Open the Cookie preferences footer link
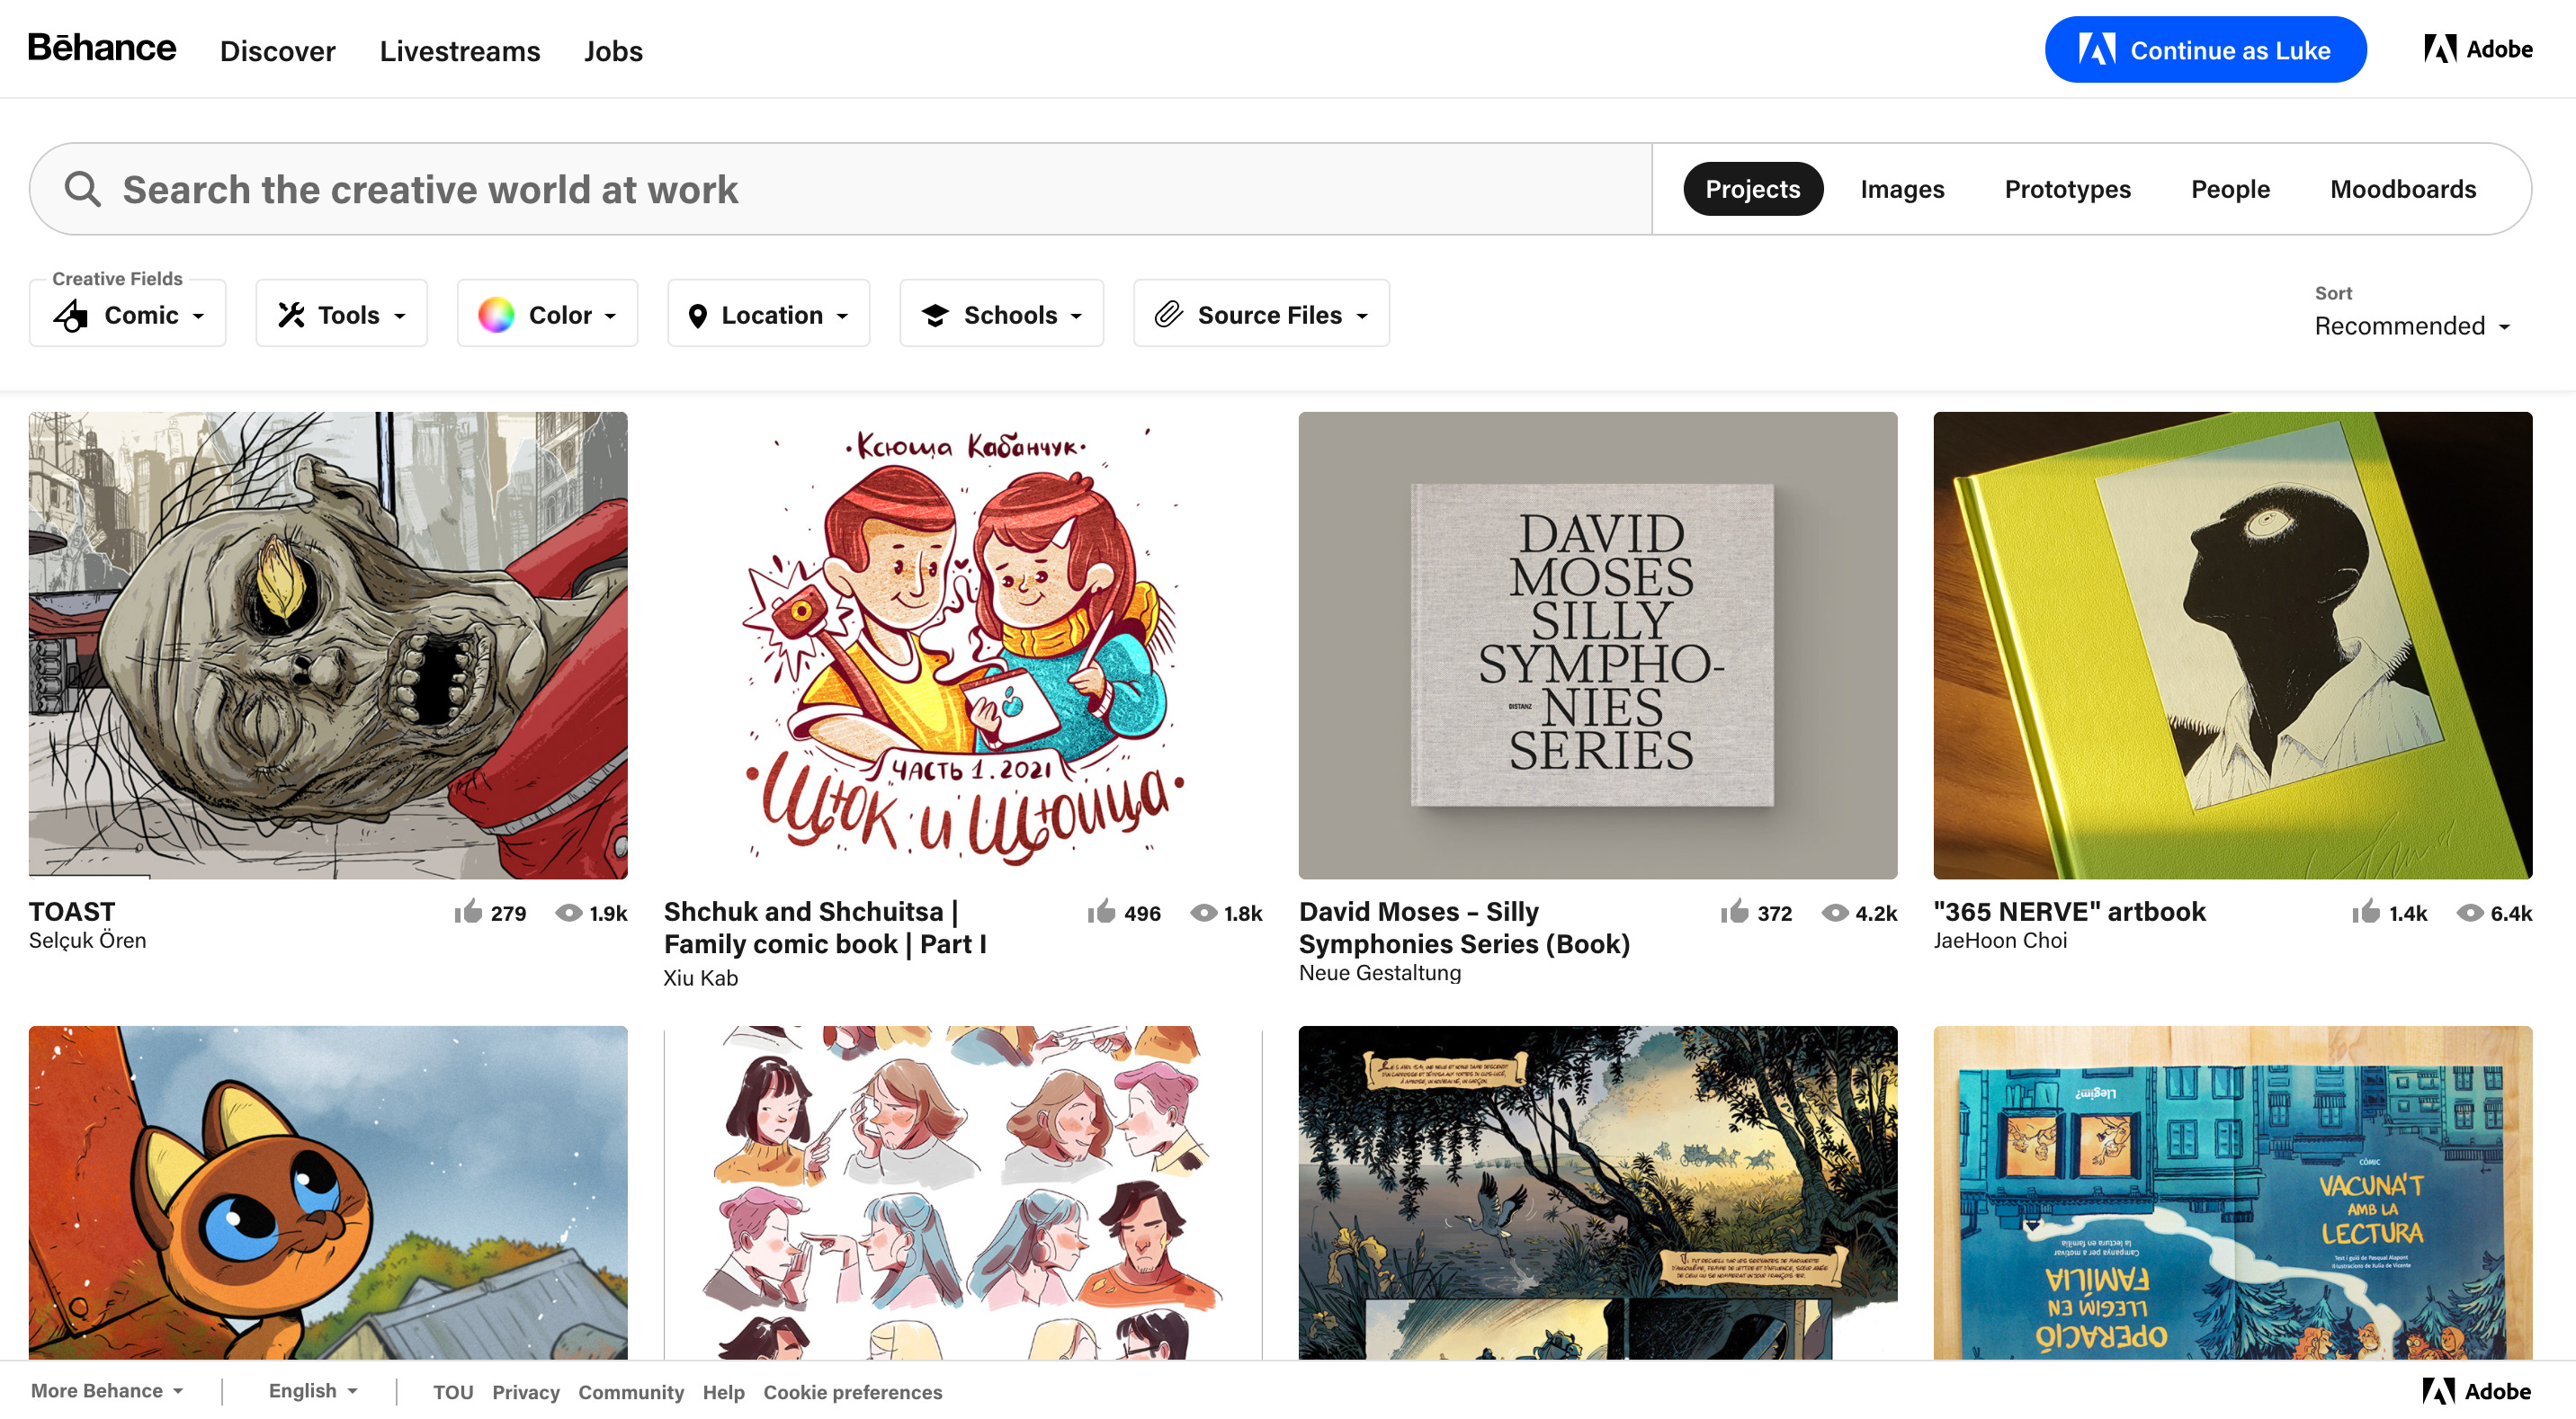Screen dimensions: 2576x1419 pyautogui.click(x=852, y=1392)
